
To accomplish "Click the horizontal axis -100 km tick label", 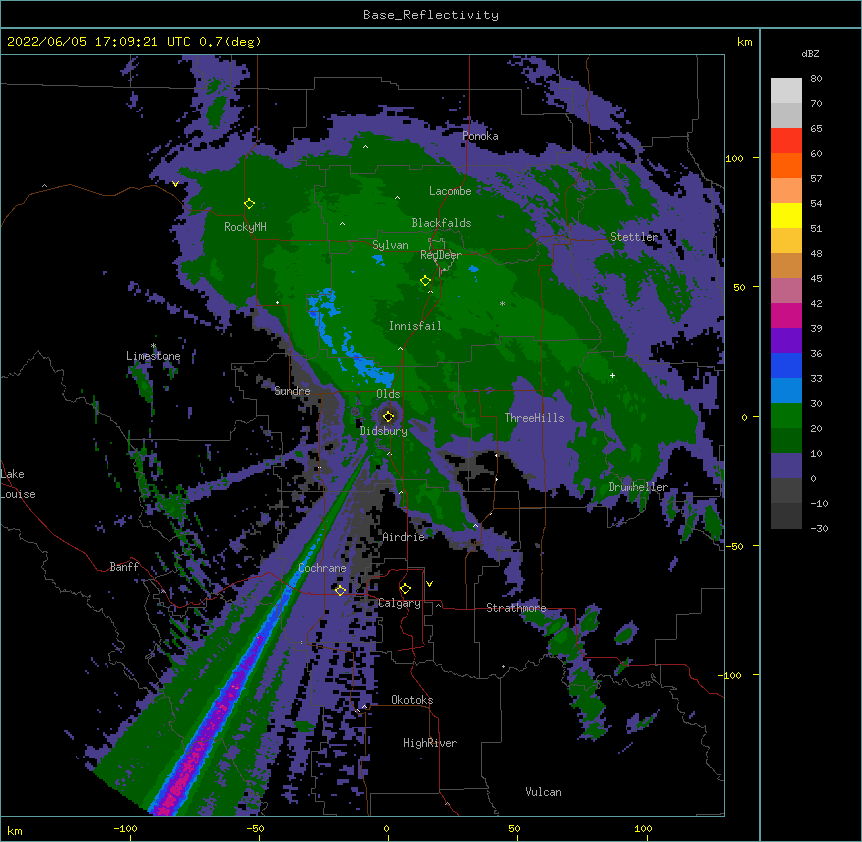I will click(125, 828).
